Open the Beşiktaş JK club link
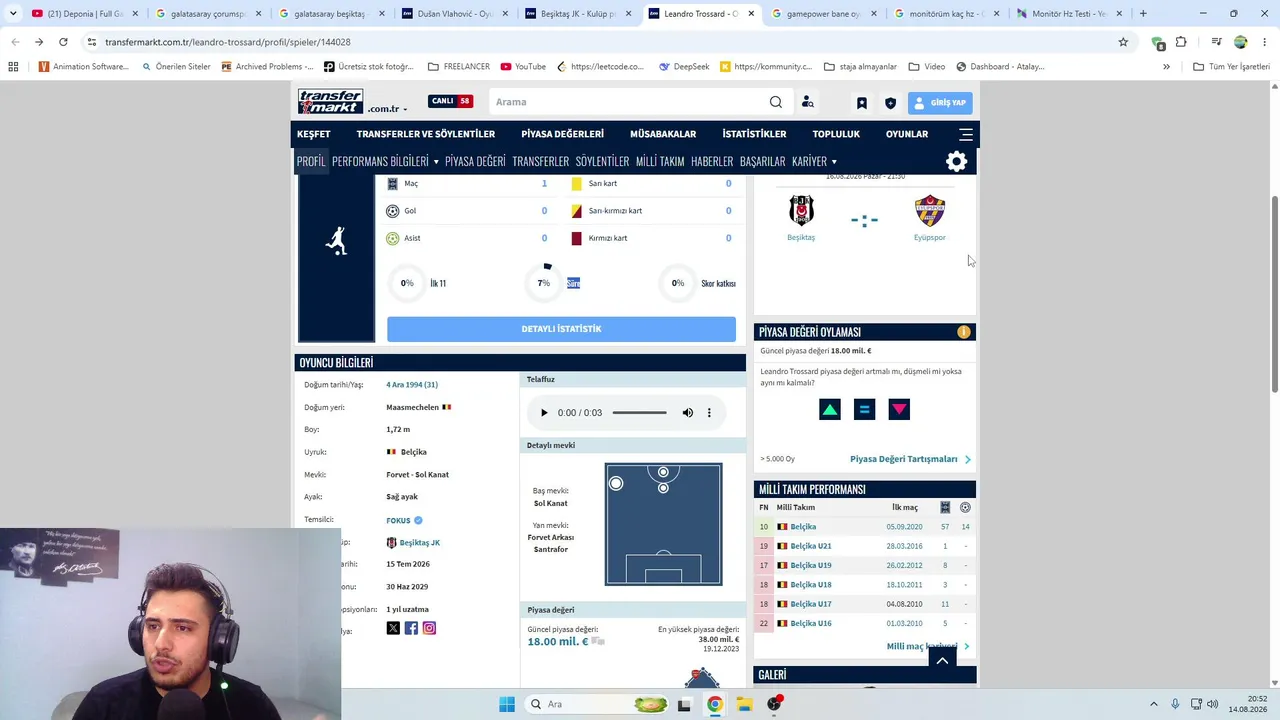This screenshot has height=720, width=1280. [420, 543]
